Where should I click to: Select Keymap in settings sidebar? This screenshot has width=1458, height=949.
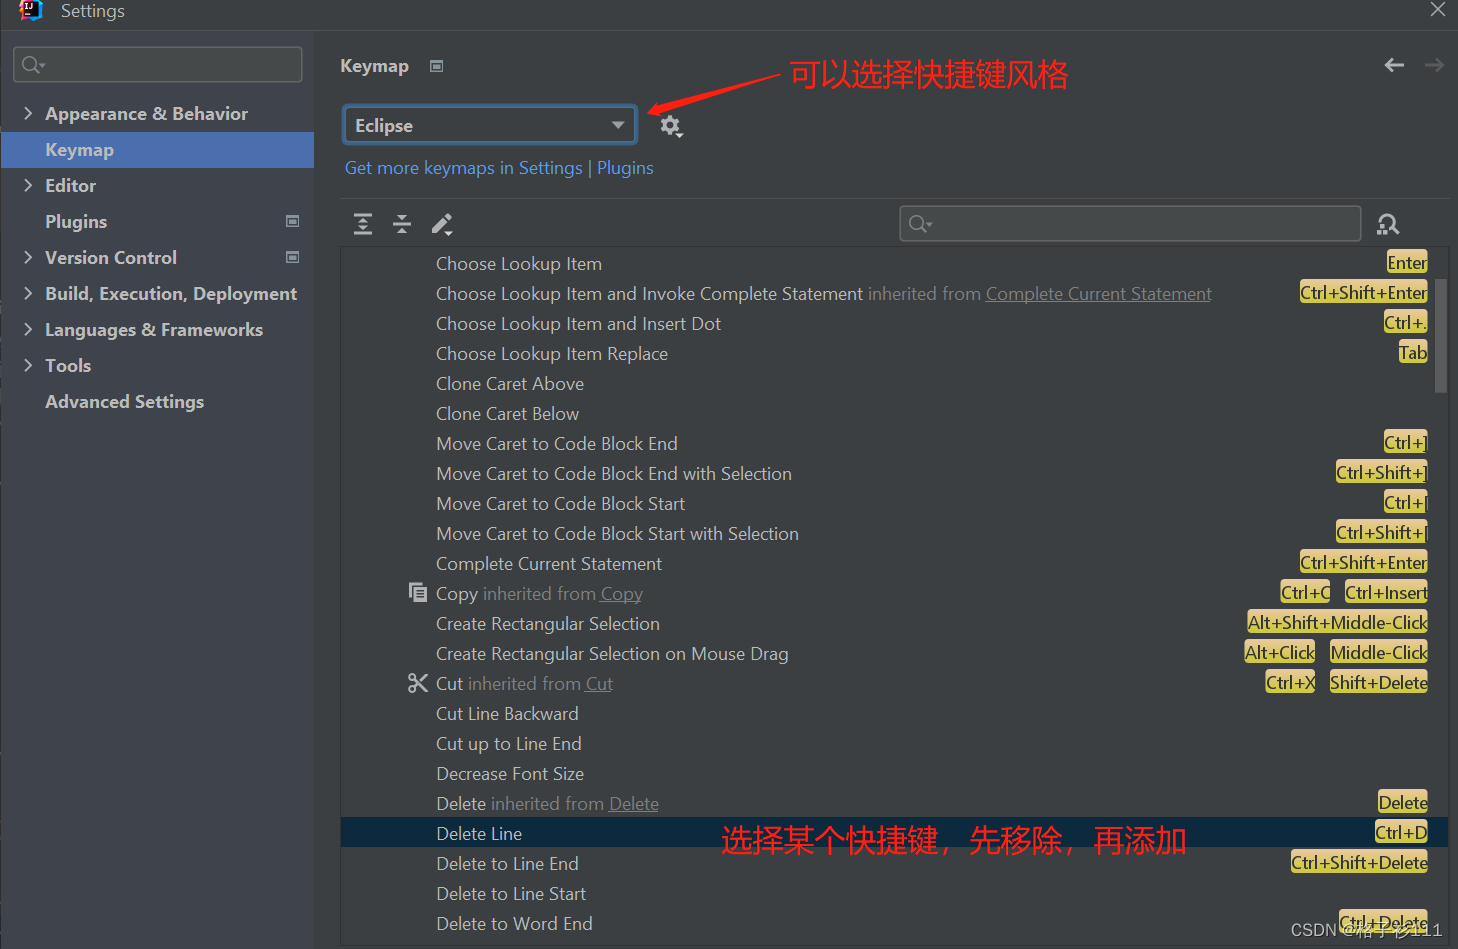158,150
